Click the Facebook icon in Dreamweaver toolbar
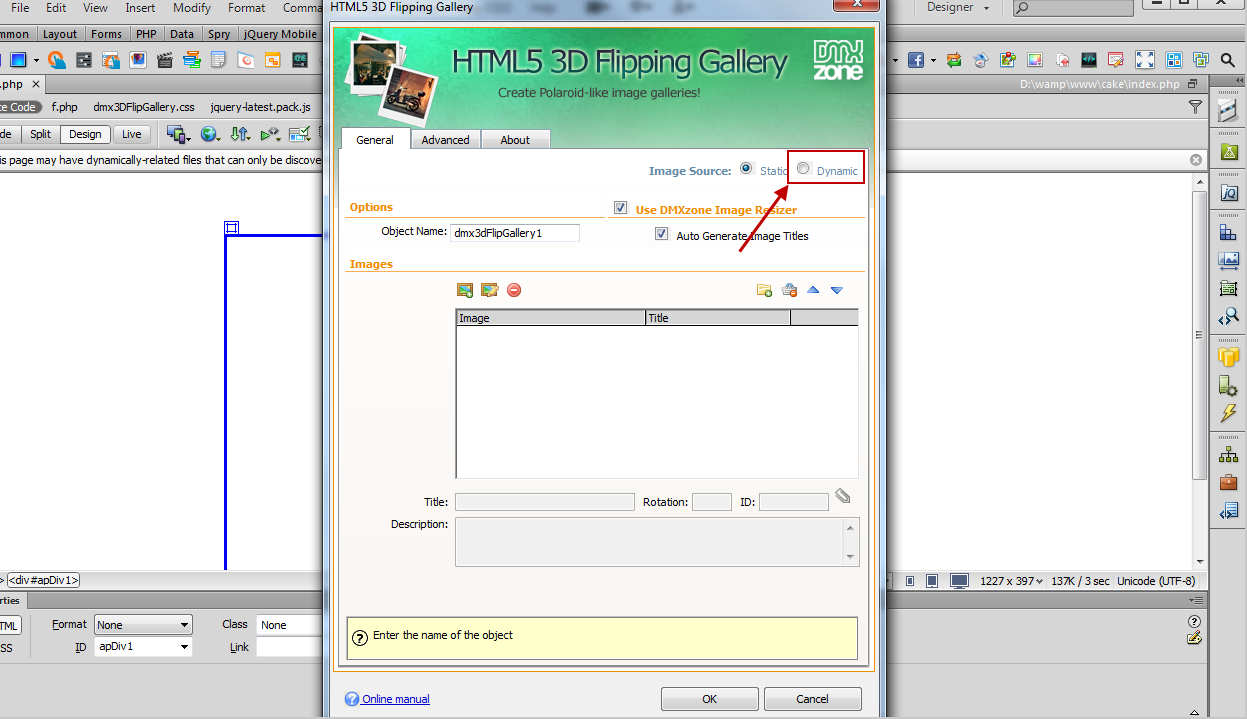This screenshot has height=719, width=1247. (915, 60)
